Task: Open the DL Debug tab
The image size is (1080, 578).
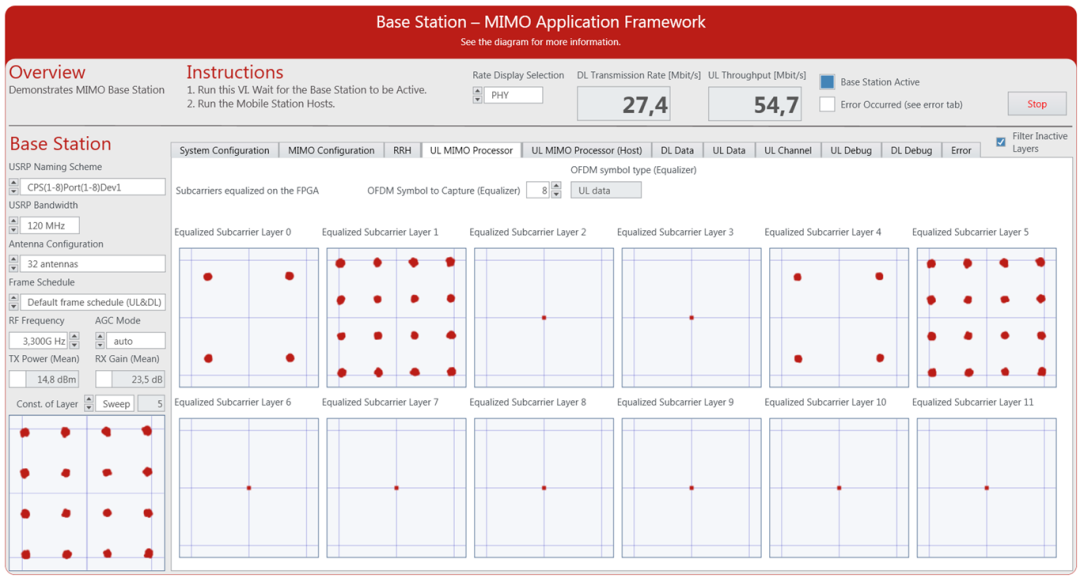Action: 911,151
